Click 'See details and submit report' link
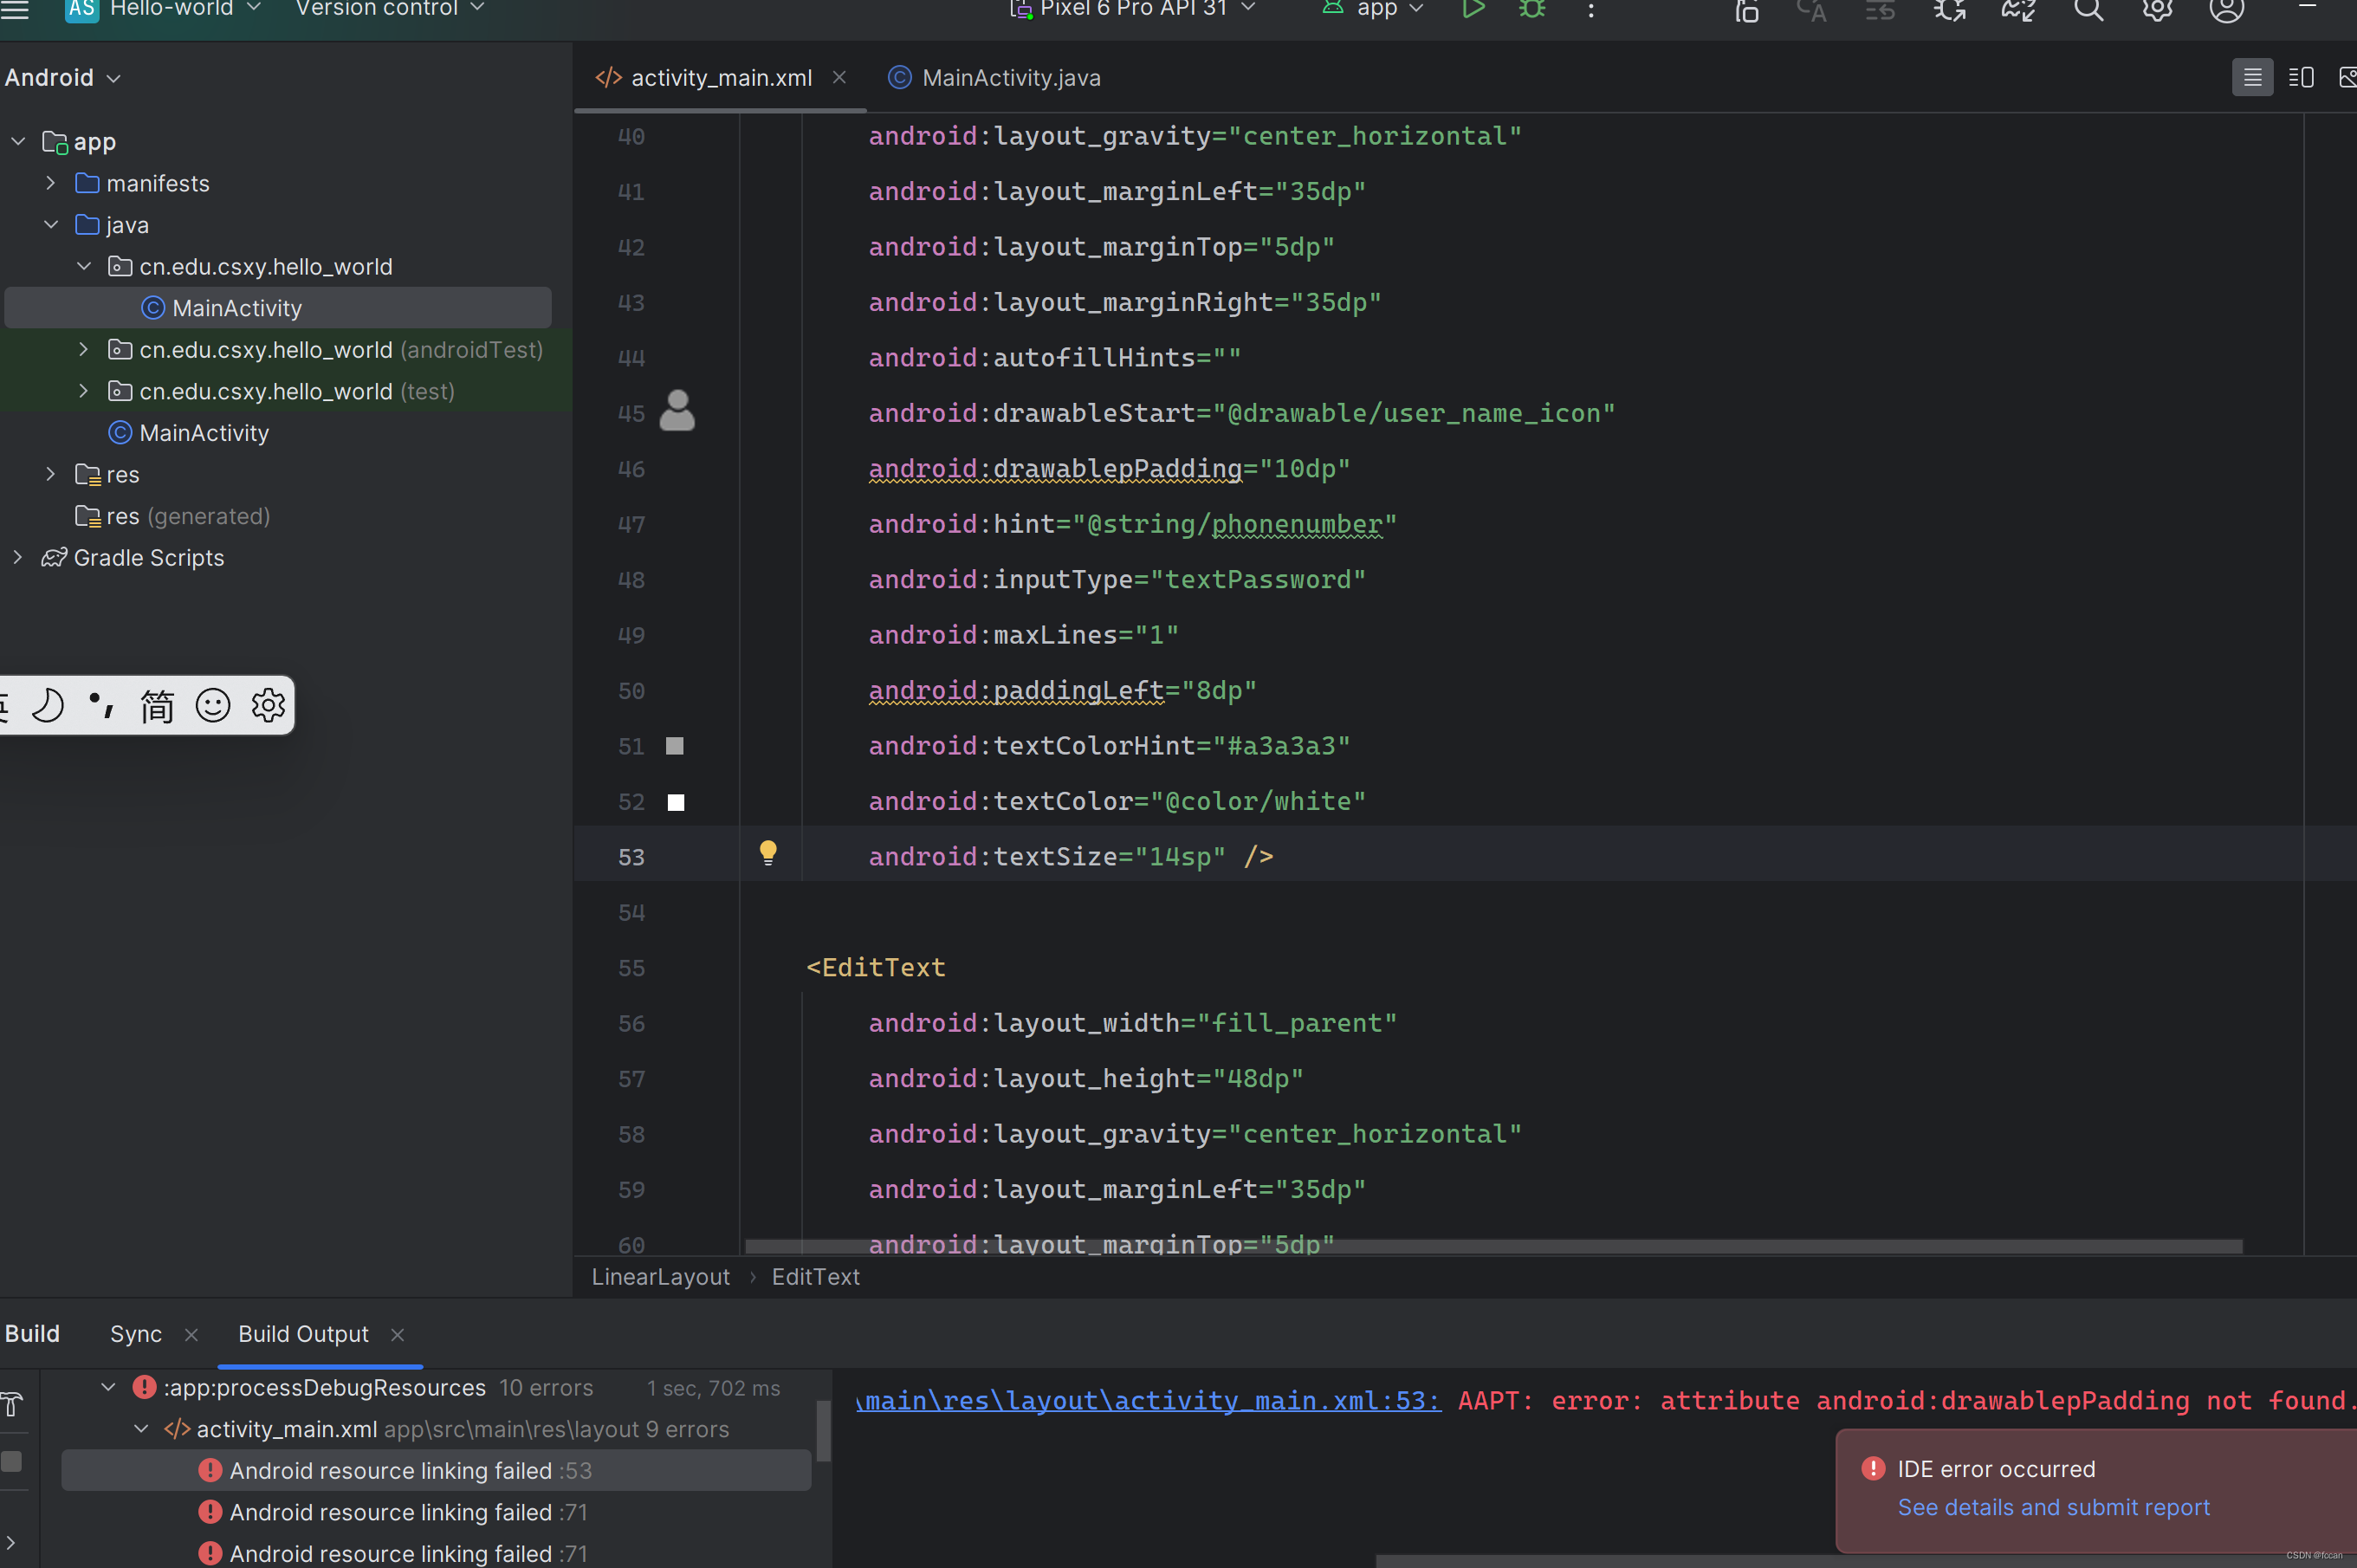 pyautogui.click(x=2053, y=1507)
